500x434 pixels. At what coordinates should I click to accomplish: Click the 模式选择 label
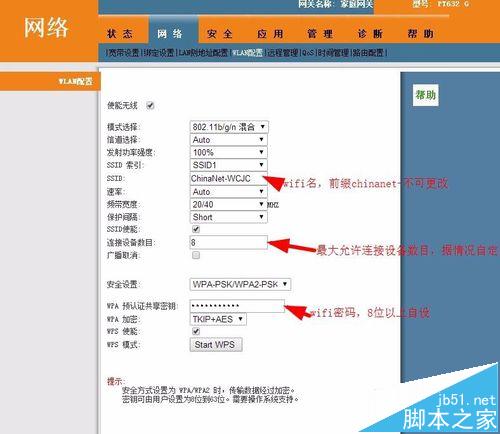coord(124,127)
